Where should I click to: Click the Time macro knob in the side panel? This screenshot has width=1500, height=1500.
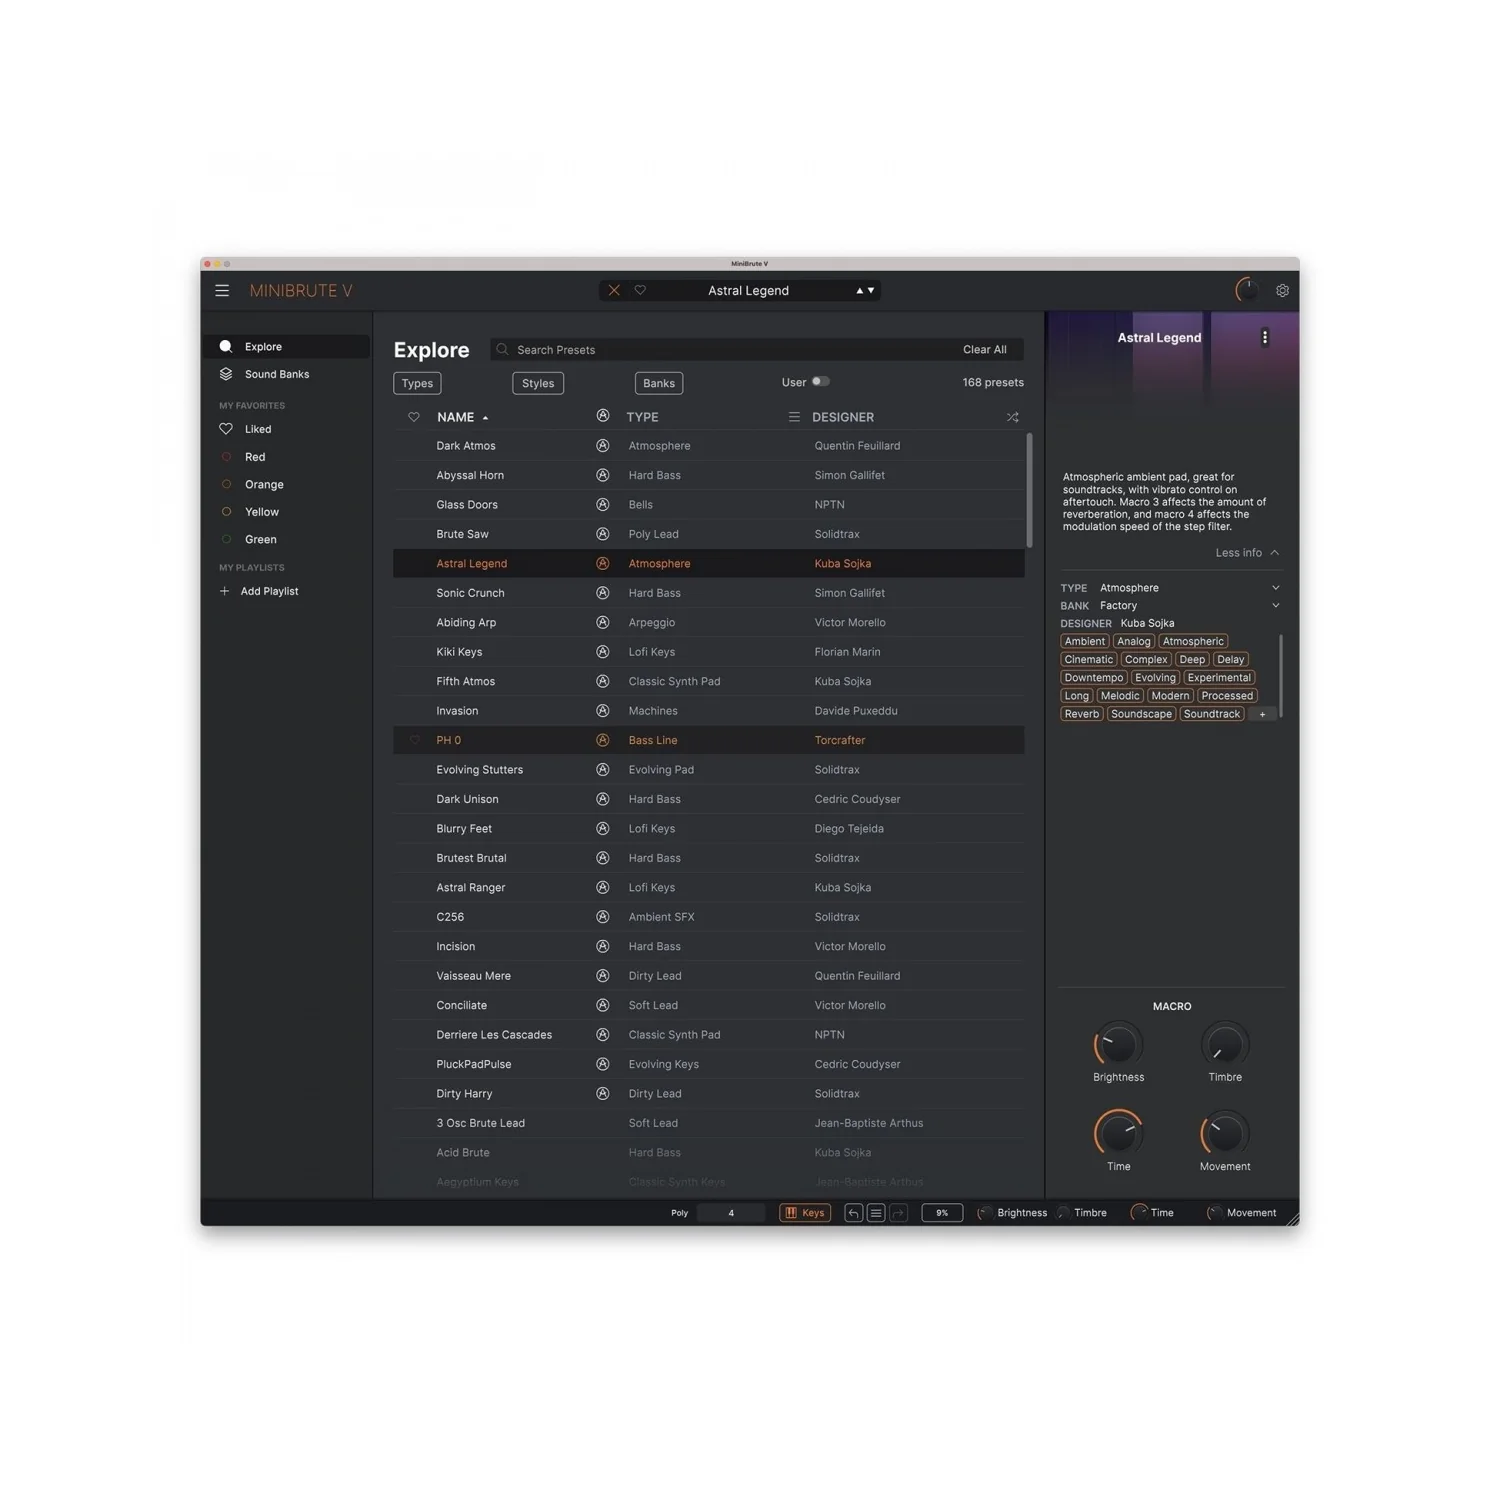(1118, 1134)
